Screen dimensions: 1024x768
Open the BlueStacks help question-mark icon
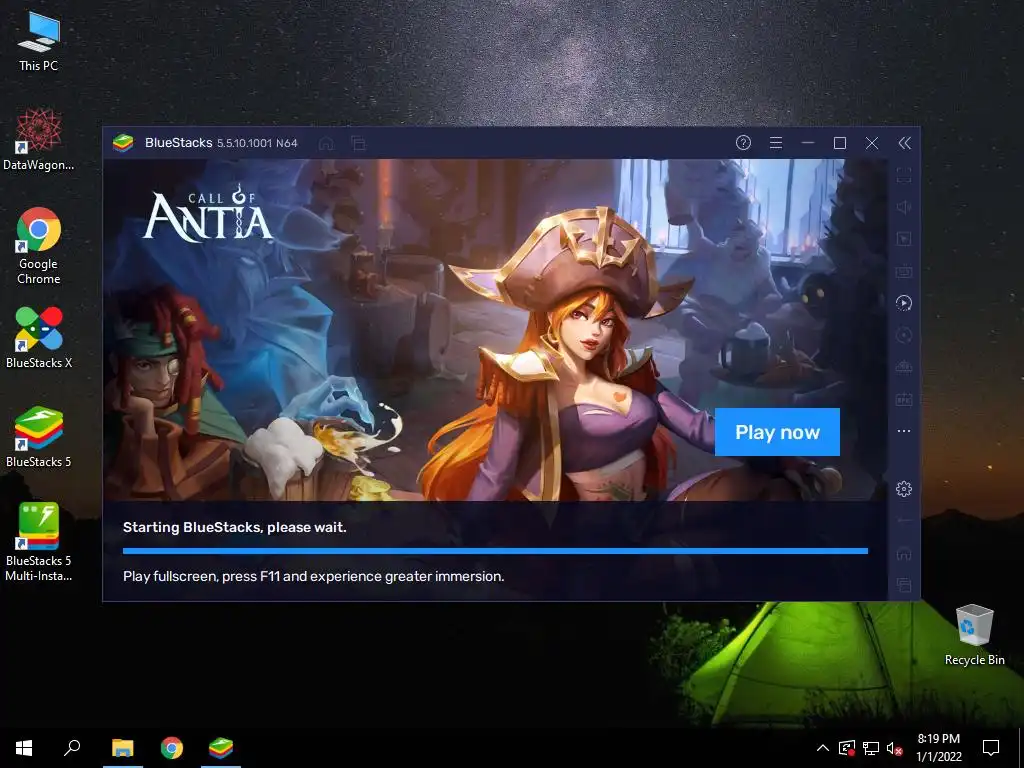[743, 143]
